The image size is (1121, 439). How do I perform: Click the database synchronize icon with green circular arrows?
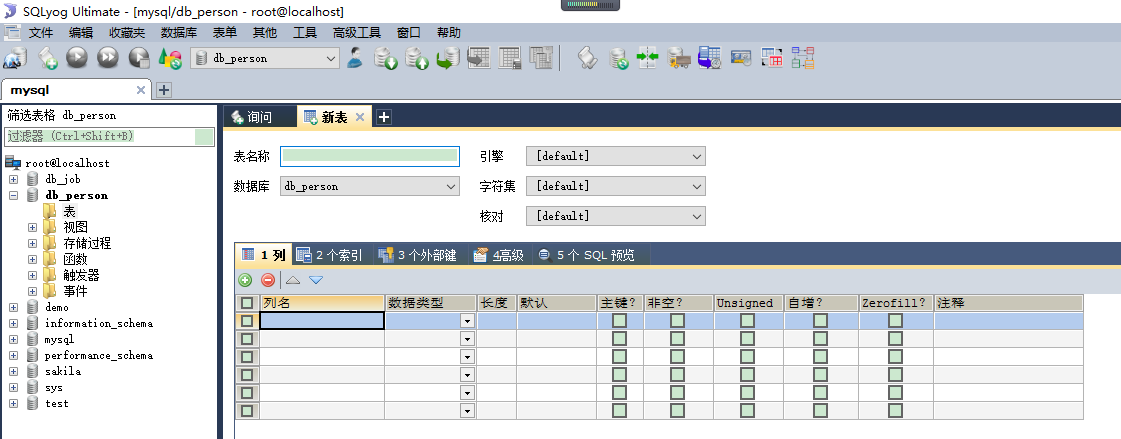(x=618, y=58)
